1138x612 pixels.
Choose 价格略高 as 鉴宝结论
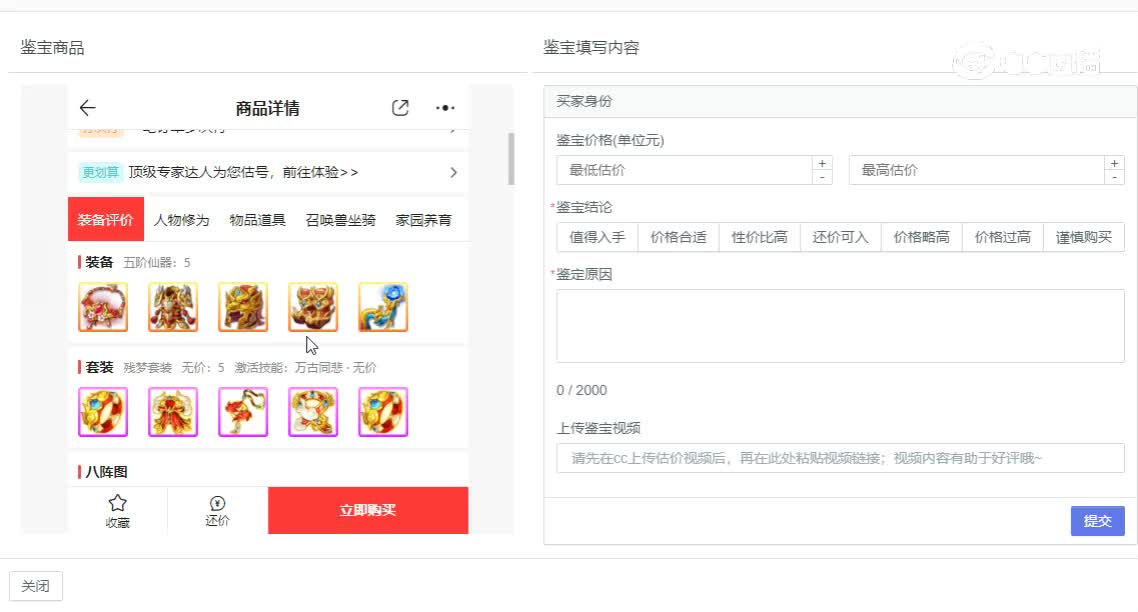click(x=922, y=237)
